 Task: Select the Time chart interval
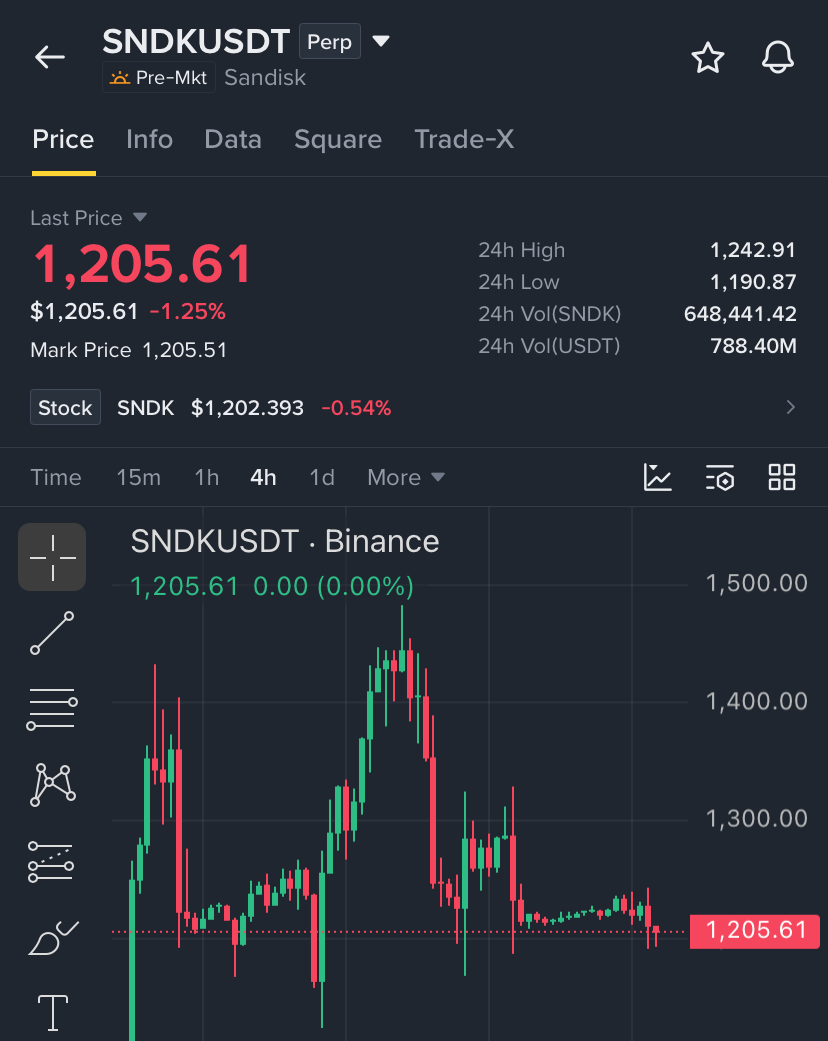56,477
